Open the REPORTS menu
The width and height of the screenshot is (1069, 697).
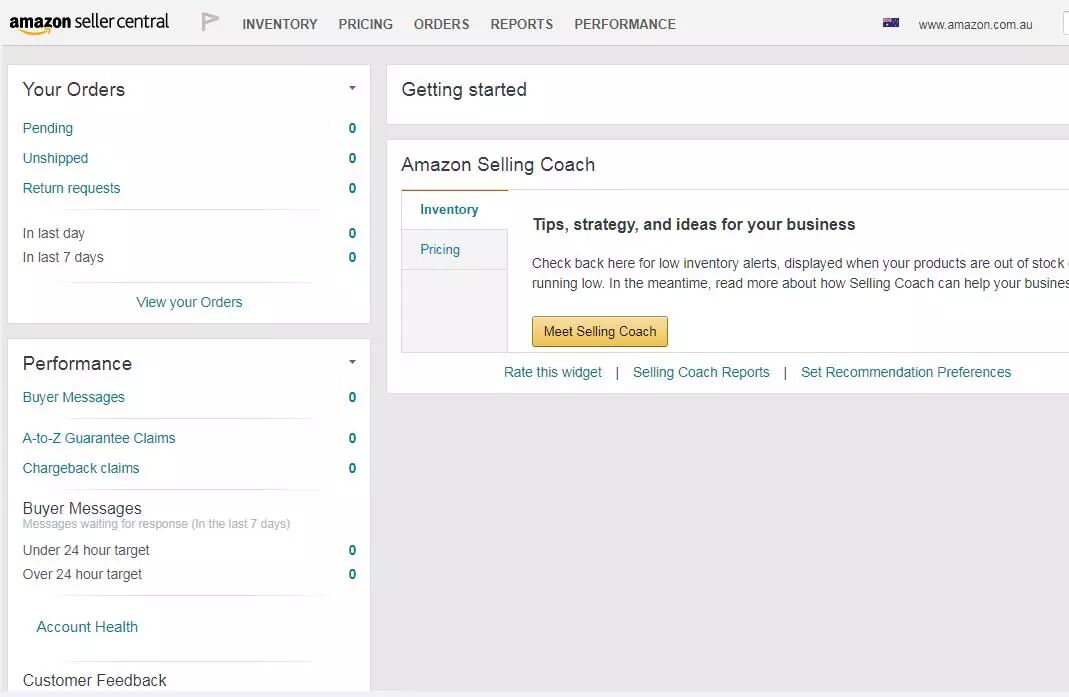(522, 24)
